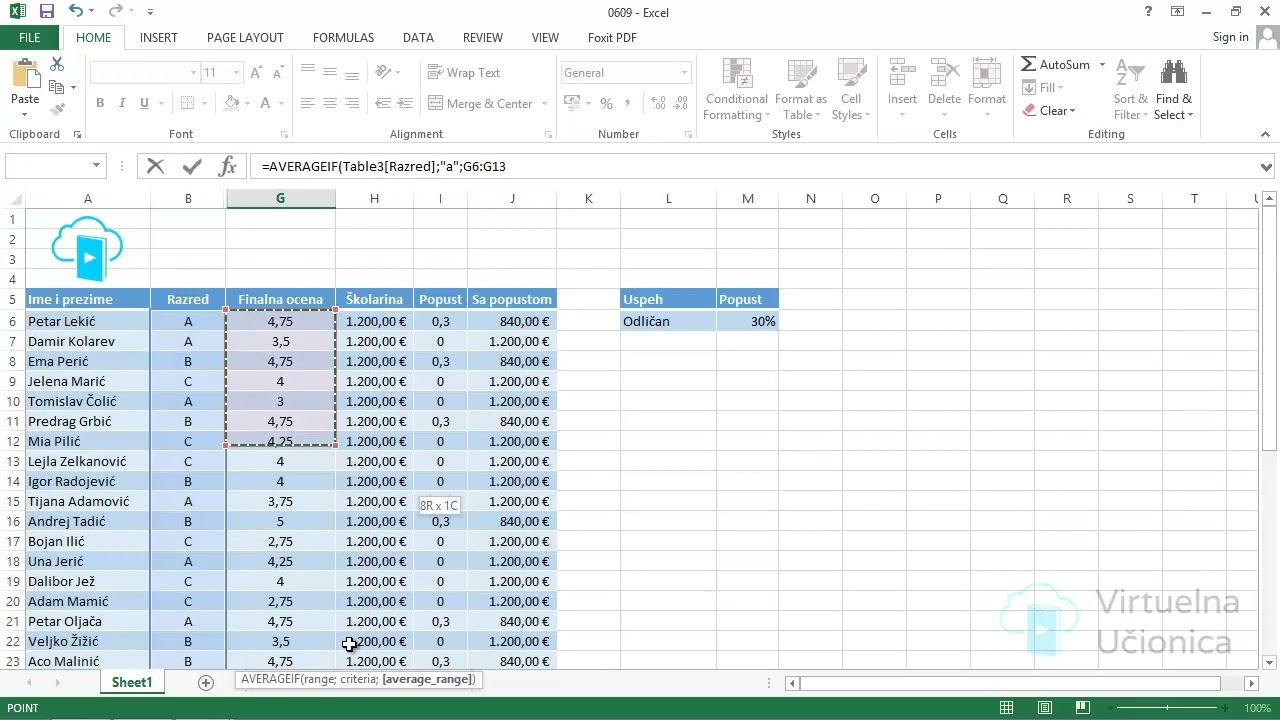Image resolution: width=1280 pixels, height=720 pixels.
Task: Open Customize Quick Access Toolbar dropdown
Action: [150, 12]
